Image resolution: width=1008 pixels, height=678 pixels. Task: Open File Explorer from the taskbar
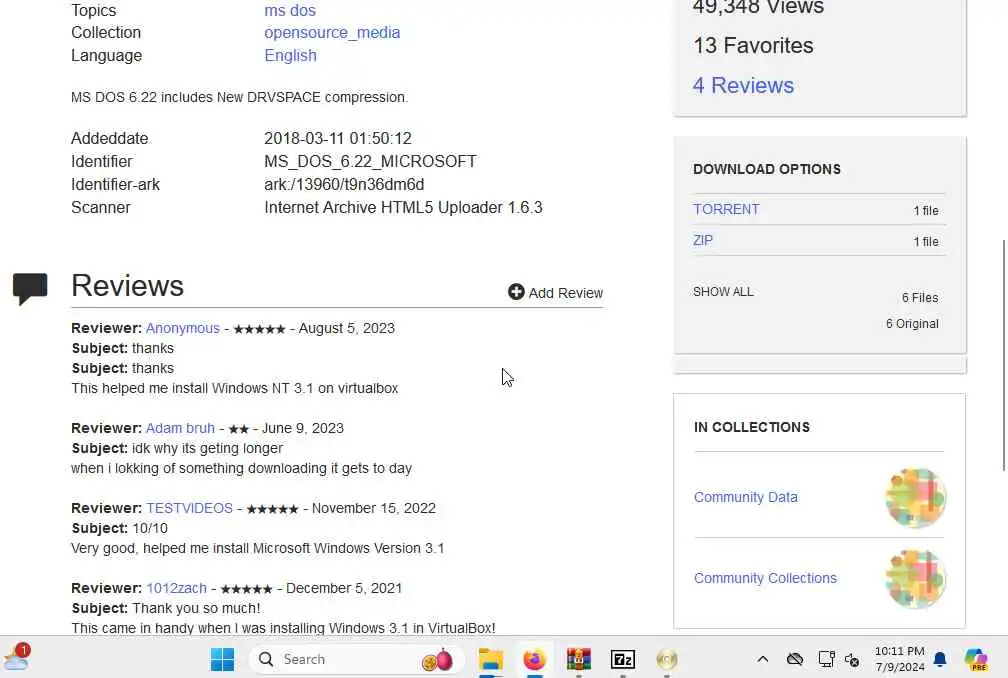coord(490,659)
